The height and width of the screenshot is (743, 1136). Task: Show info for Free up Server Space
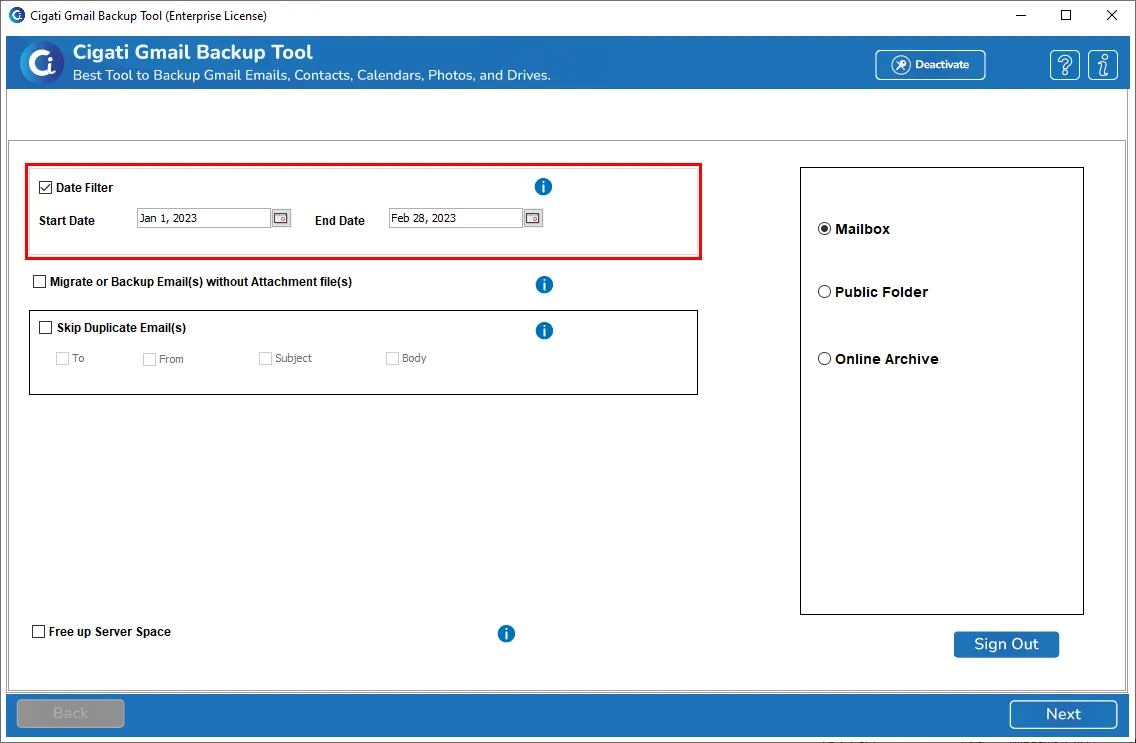pyautogui.click(x=506, y=634)
